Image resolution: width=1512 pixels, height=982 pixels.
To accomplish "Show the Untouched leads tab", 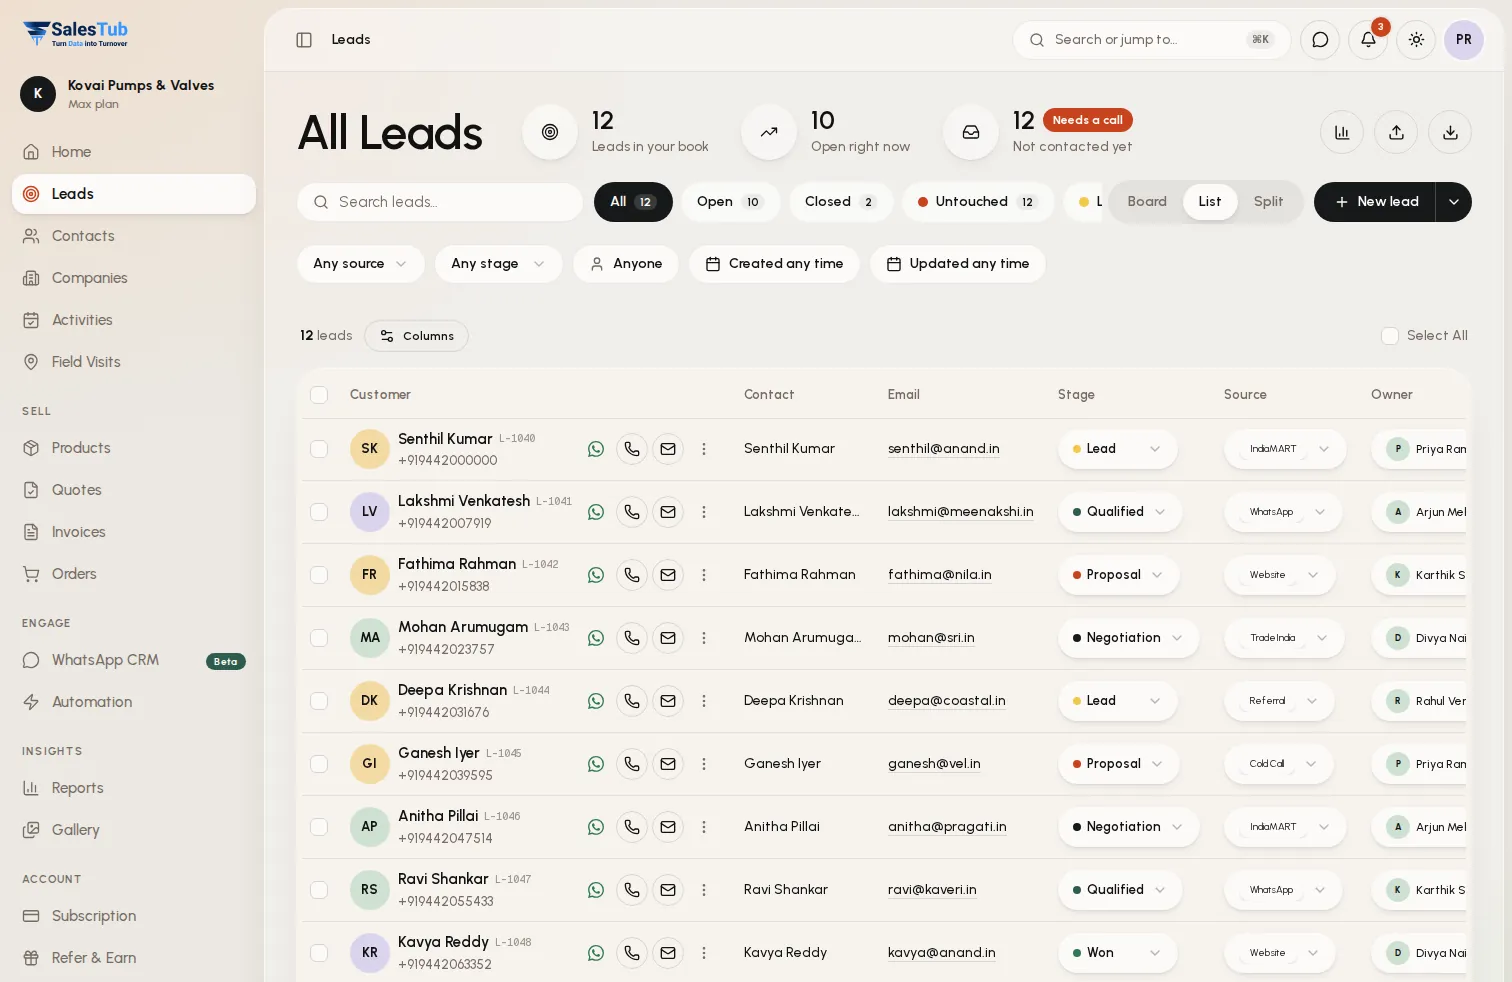I will [x=977, y=202].
